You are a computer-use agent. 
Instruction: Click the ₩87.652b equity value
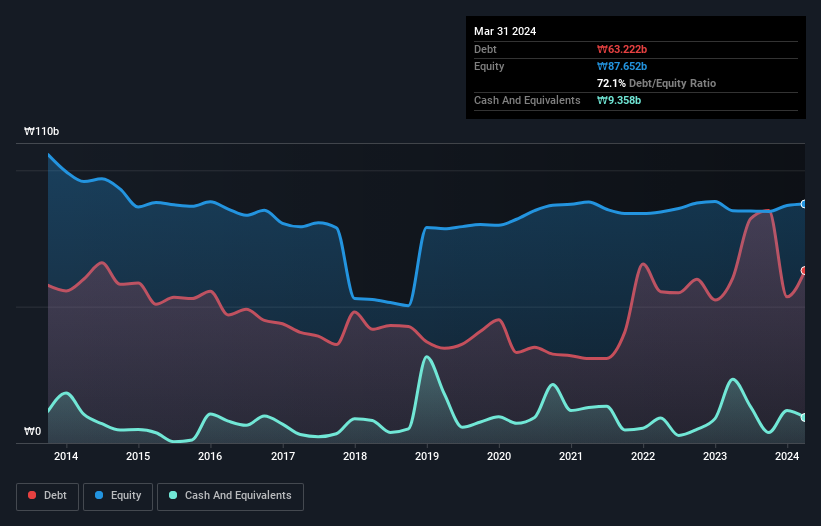click(622, 66)
